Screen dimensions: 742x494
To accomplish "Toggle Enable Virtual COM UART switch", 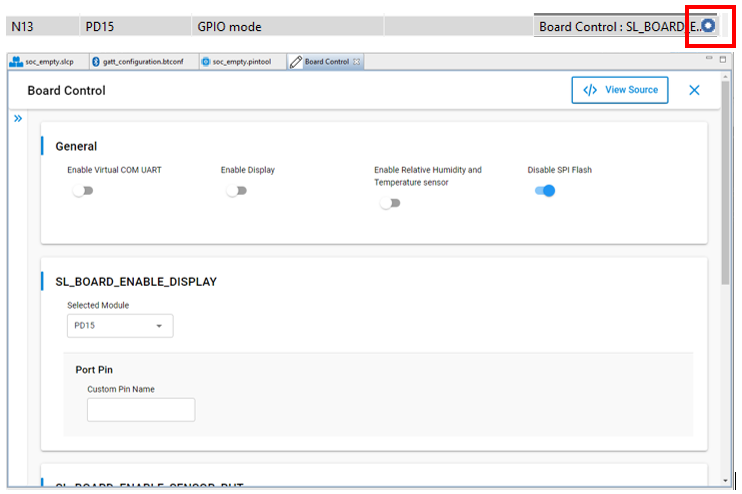I will pos(83,191).
